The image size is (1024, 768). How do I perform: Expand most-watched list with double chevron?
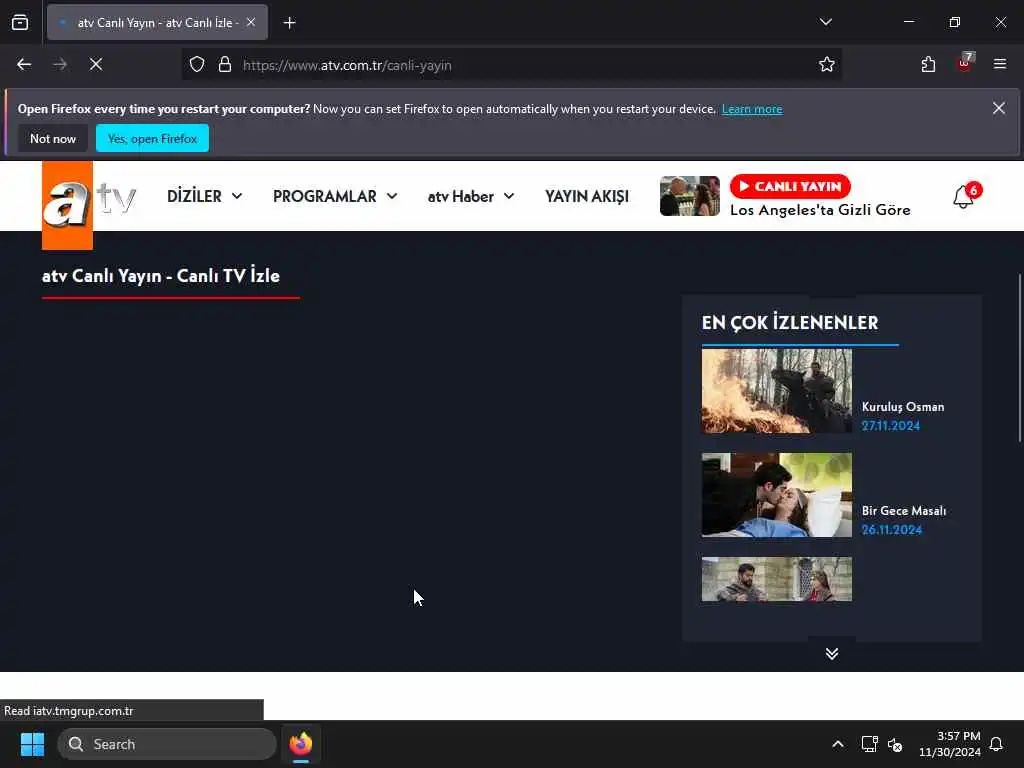tap(831, 653)
